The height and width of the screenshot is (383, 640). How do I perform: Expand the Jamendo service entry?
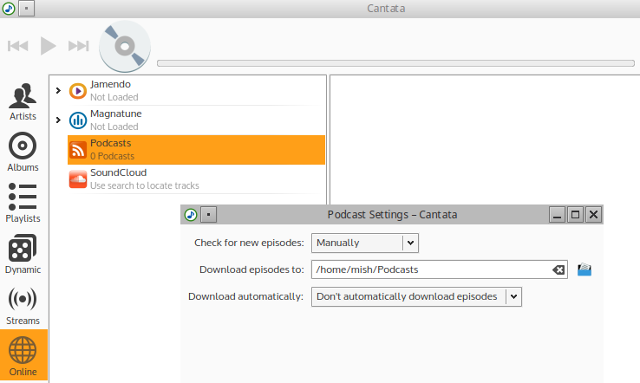coord(58,90)
